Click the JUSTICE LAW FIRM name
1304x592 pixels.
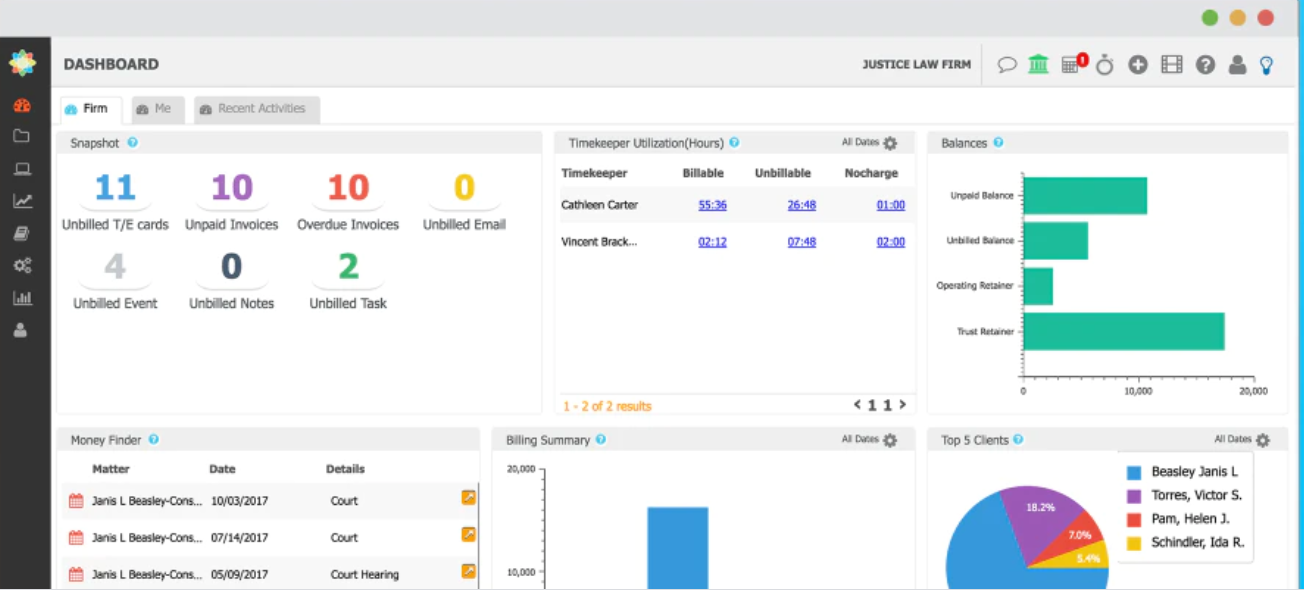coord(916,65)
